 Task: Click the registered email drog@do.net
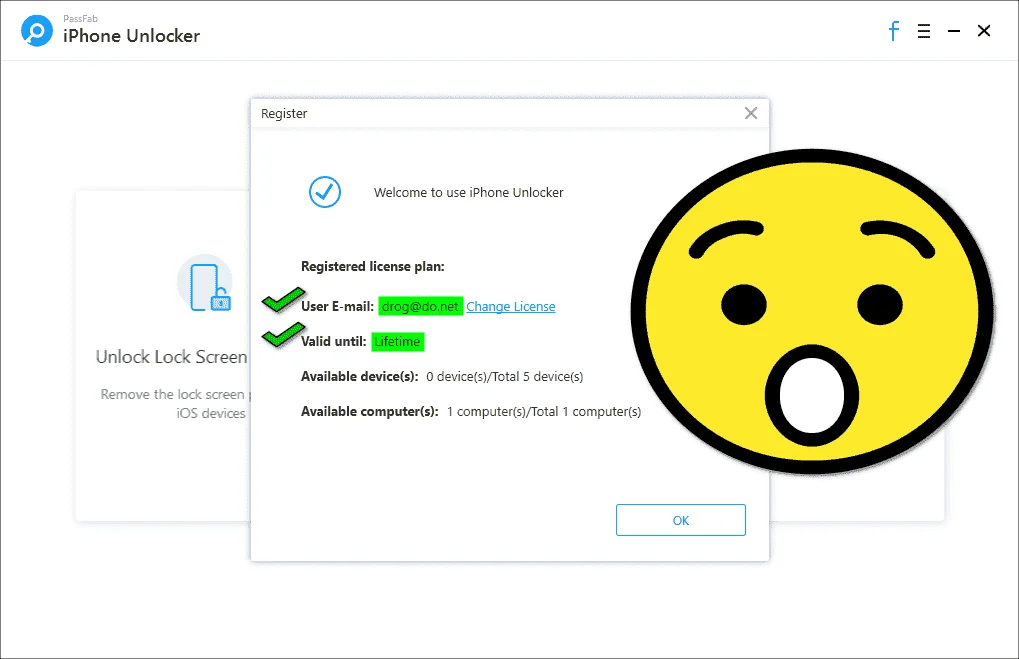tap(420, 306)
